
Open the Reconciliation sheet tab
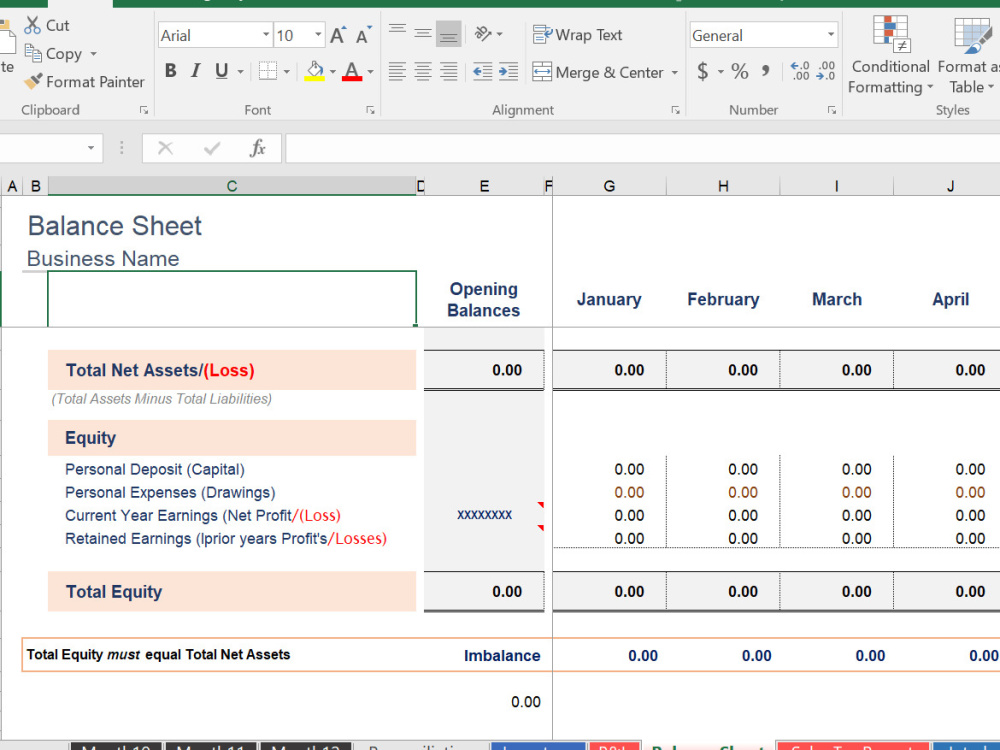point(422,744)
